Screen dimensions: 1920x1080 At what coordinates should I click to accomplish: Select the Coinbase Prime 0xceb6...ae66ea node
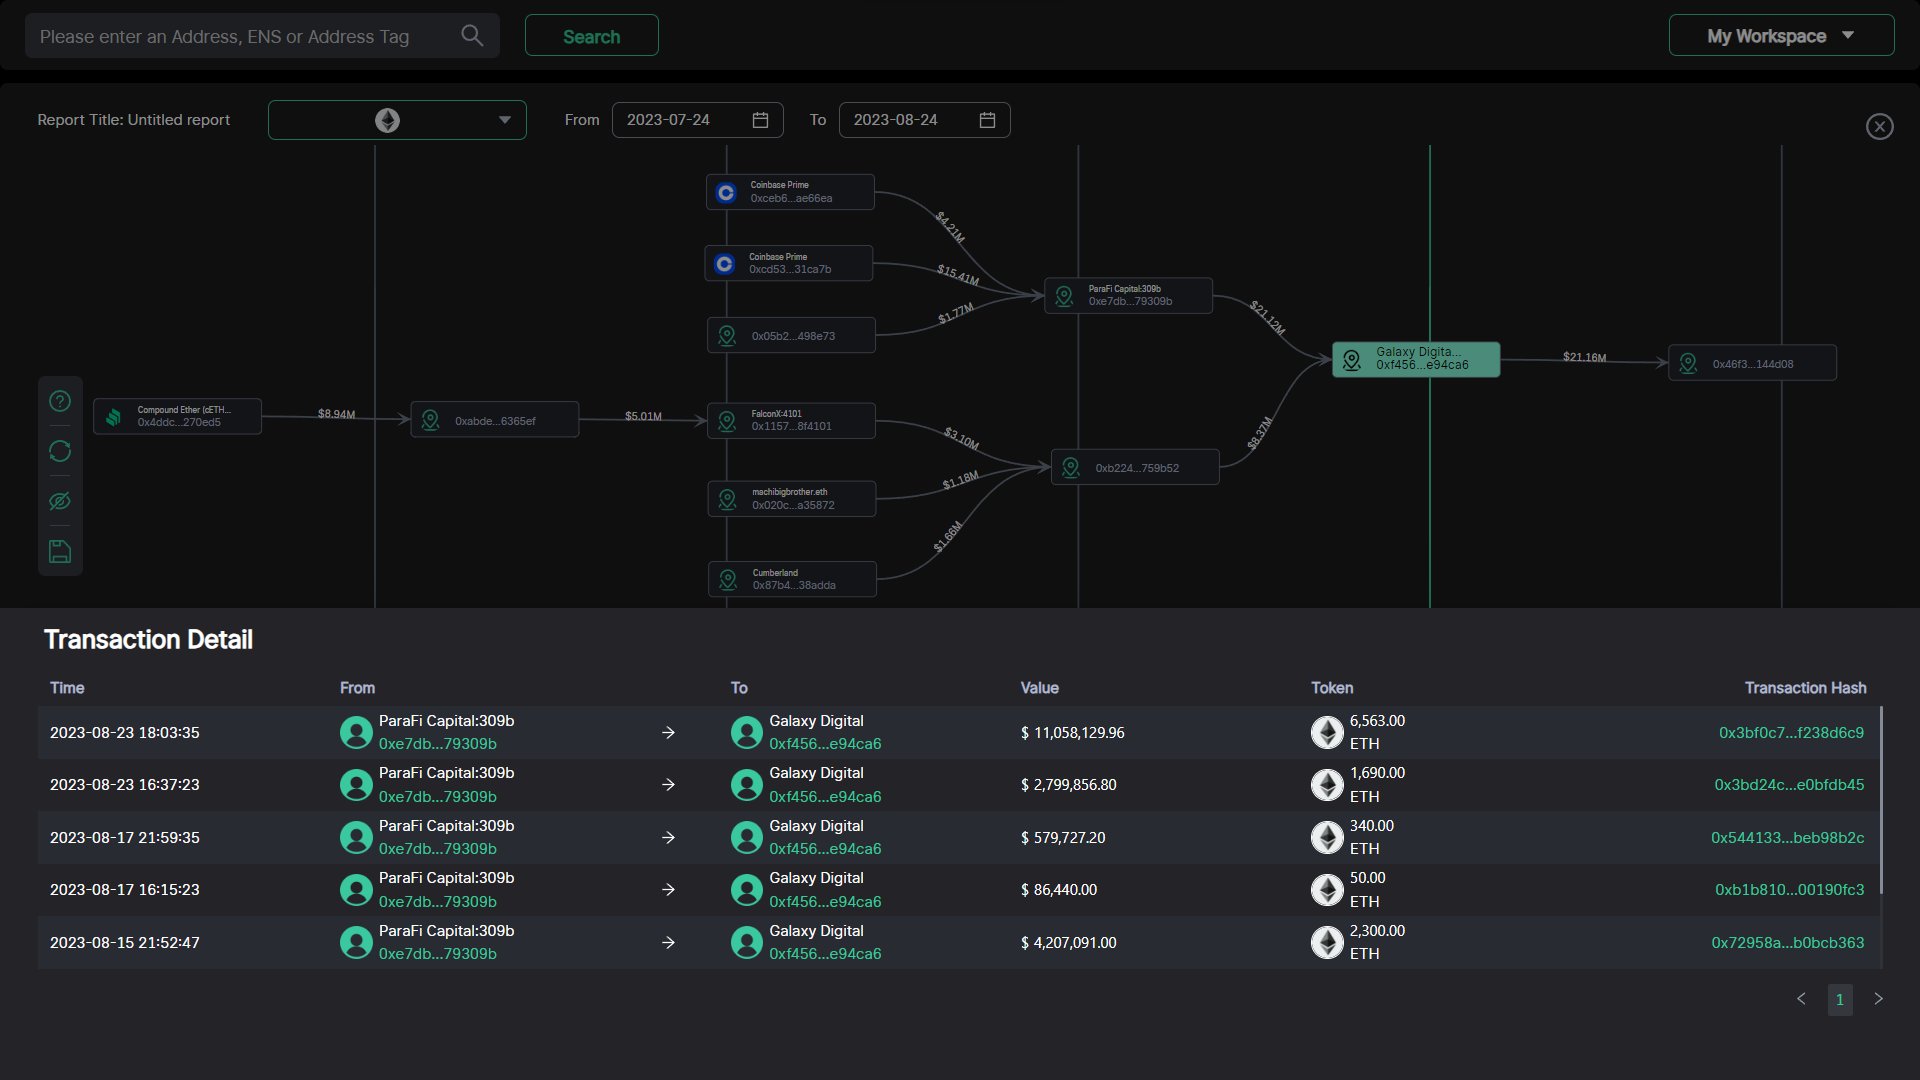[790, 192]
